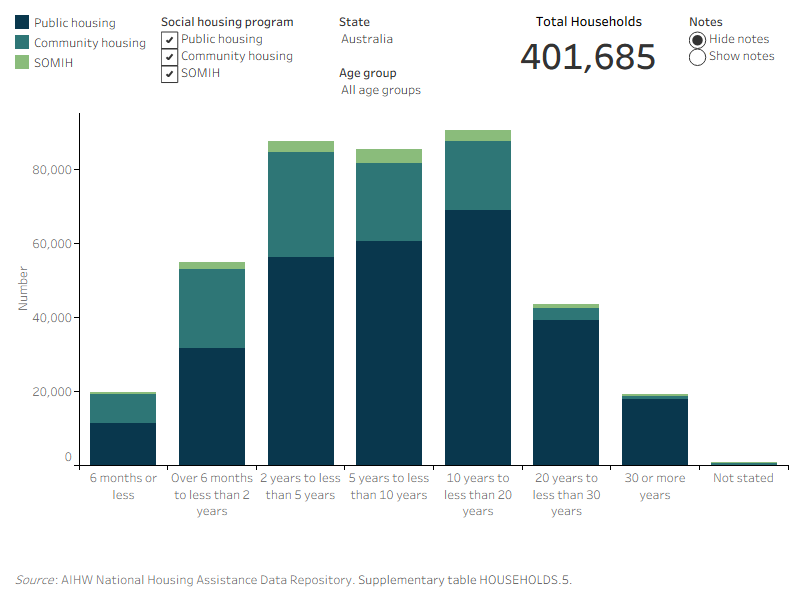Select Public housing segment for 20 to 30 years
The height and width of the screenshot is (600, 800).
coord(566,392)
